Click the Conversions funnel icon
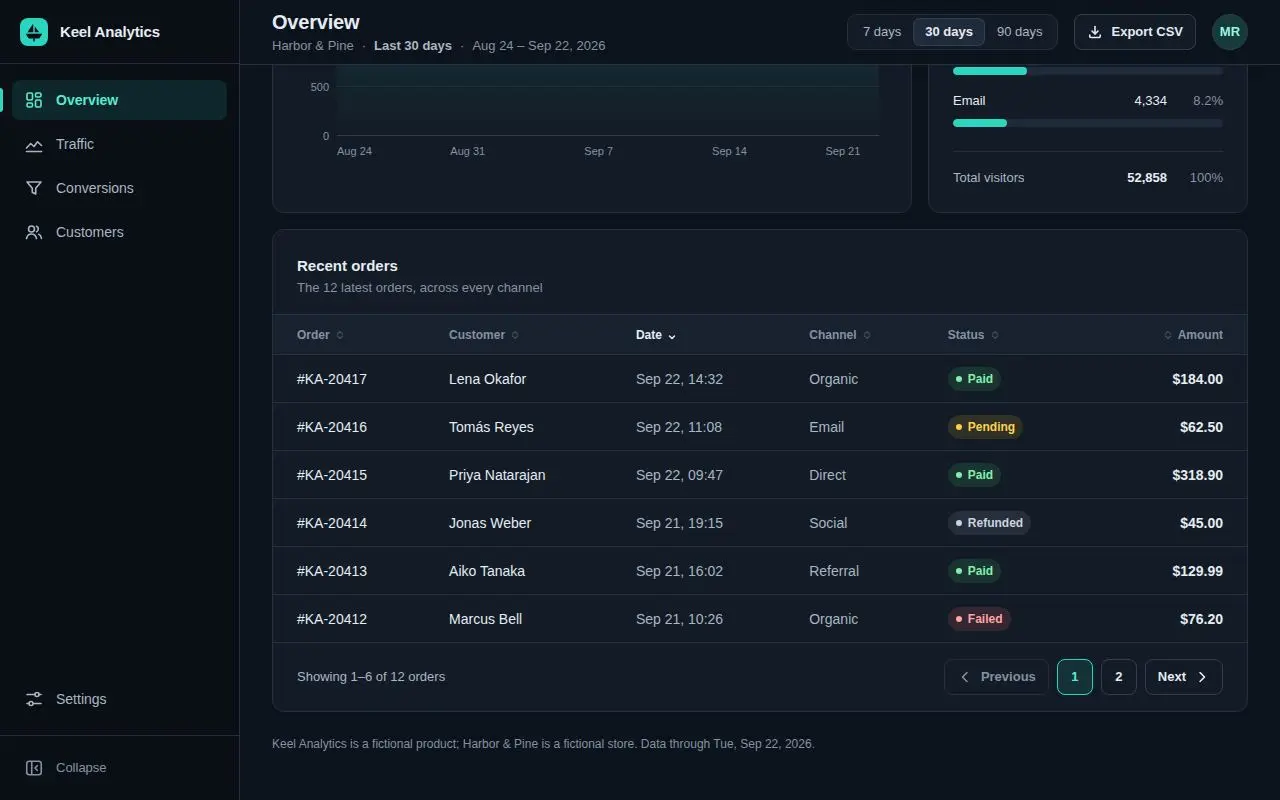 click(x=34, y=188)
